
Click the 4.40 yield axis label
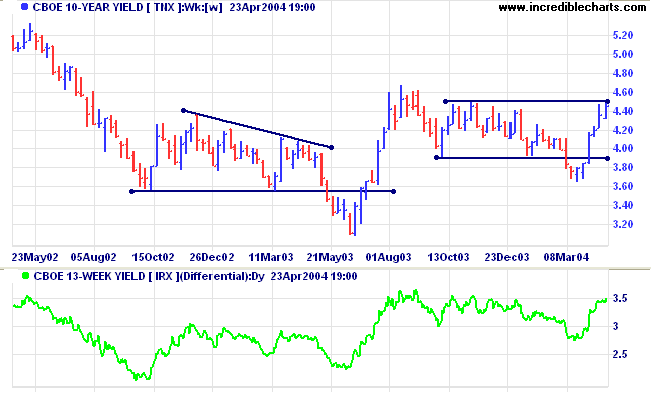point(623,111)
